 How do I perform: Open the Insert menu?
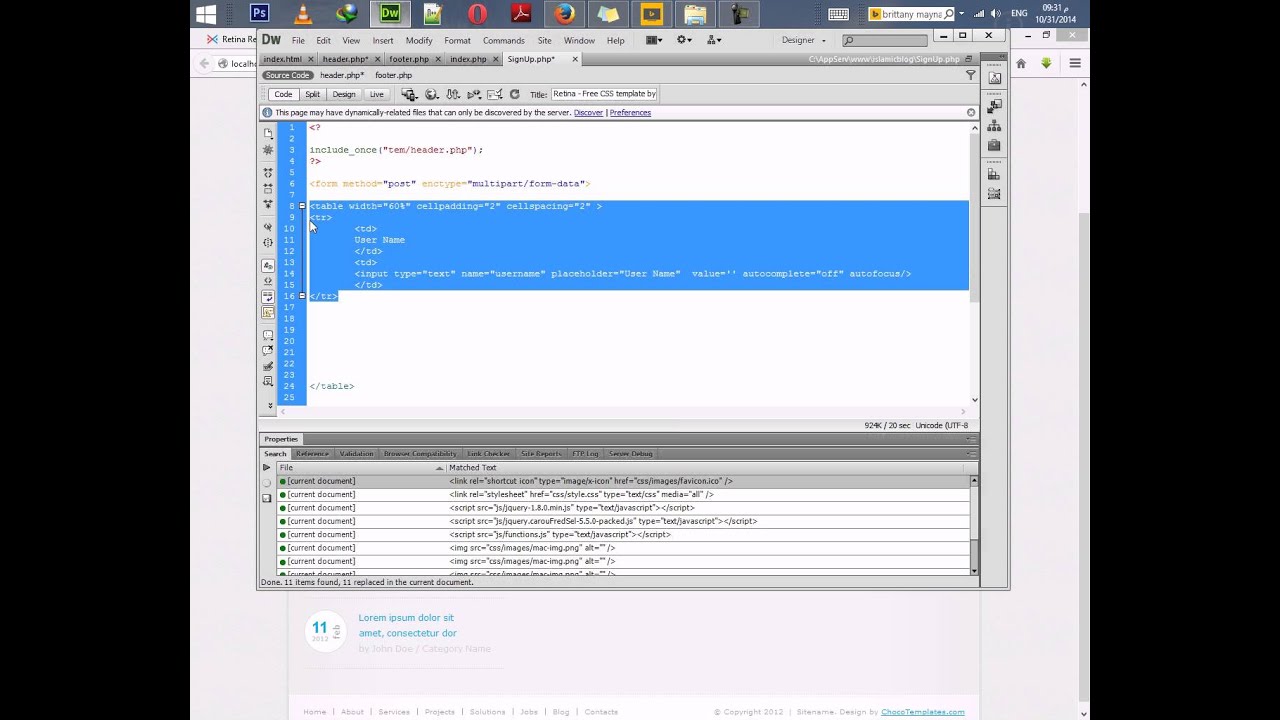(383, 41)
